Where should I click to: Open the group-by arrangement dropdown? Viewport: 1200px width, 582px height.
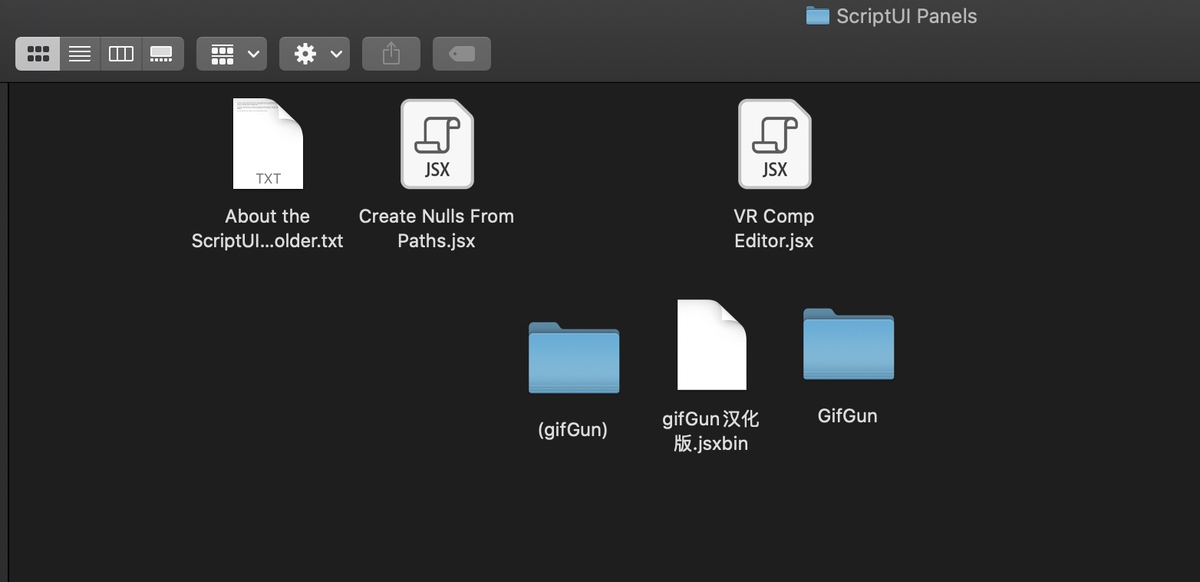point(232,54)
